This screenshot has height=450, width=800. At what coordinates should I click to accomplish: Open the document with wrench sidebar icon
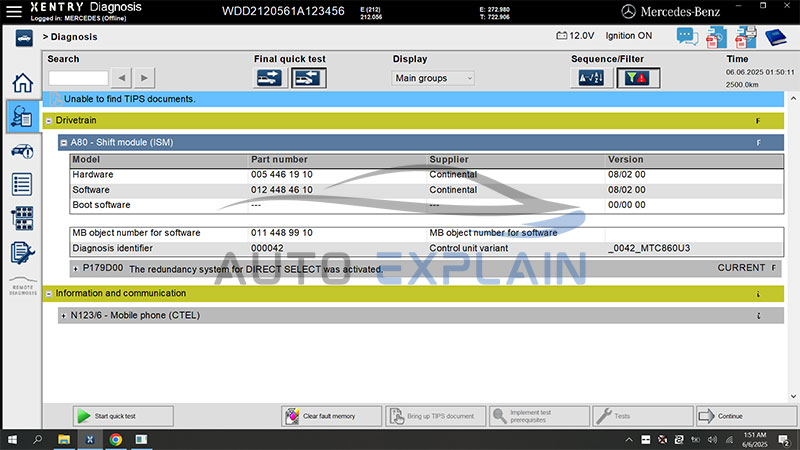(22, 253)
